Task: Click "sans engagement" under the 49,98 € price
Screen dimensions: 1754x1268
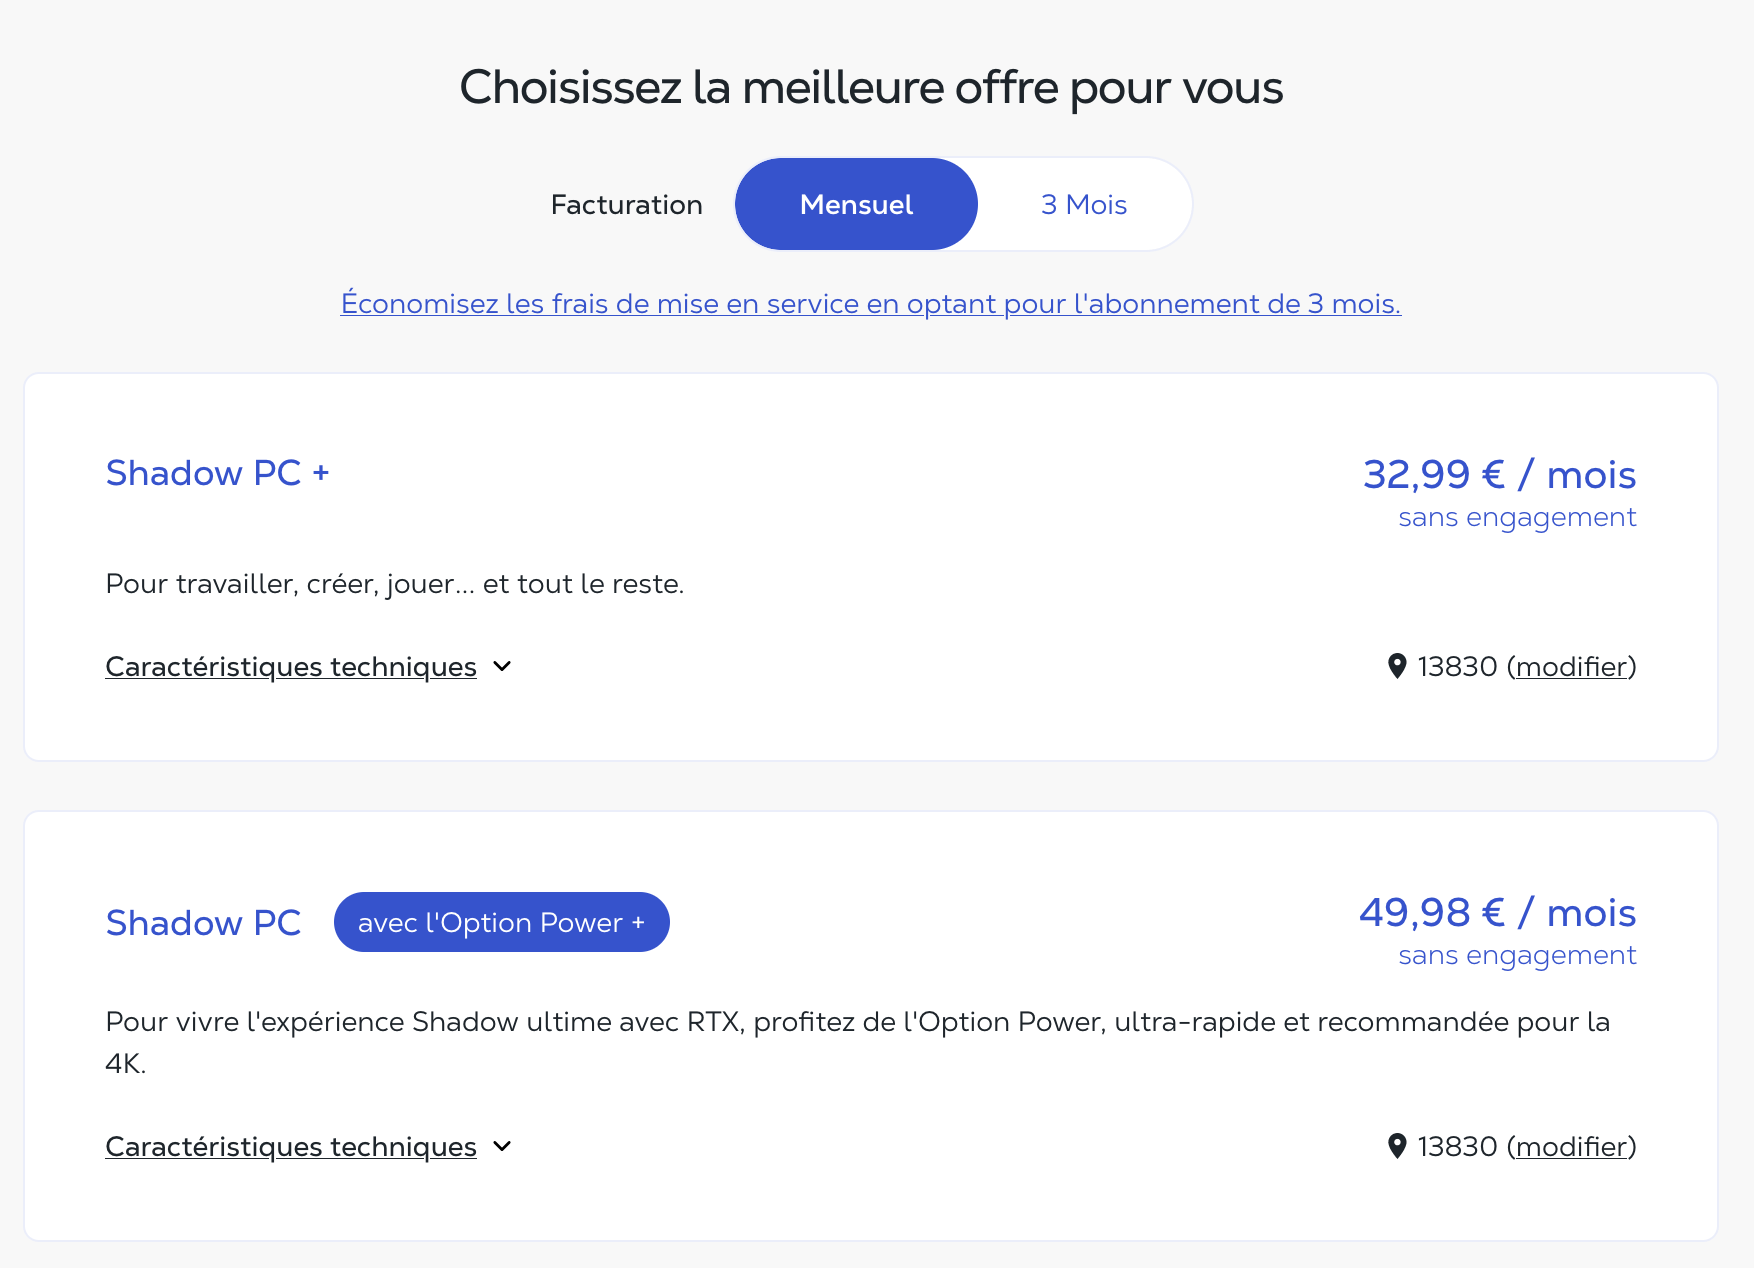Action: pos(1517,955)
